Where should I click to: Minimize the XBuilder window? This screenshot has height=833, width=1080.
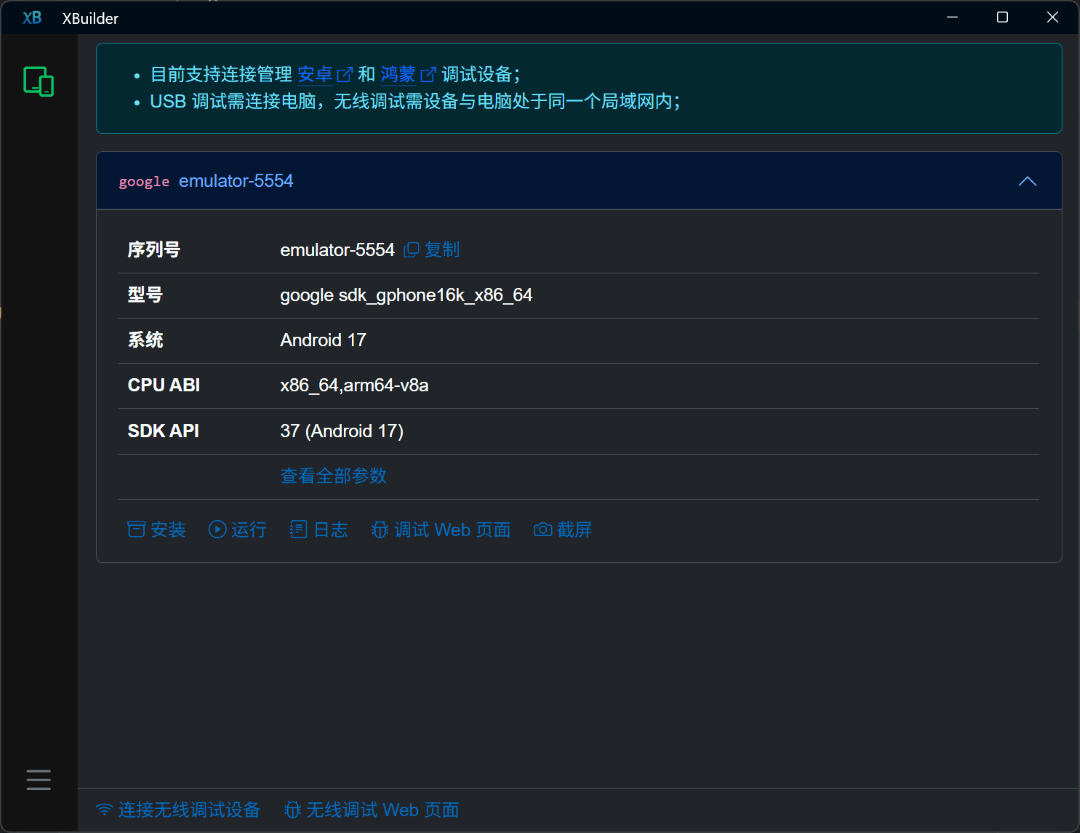(x=953, y=17)
